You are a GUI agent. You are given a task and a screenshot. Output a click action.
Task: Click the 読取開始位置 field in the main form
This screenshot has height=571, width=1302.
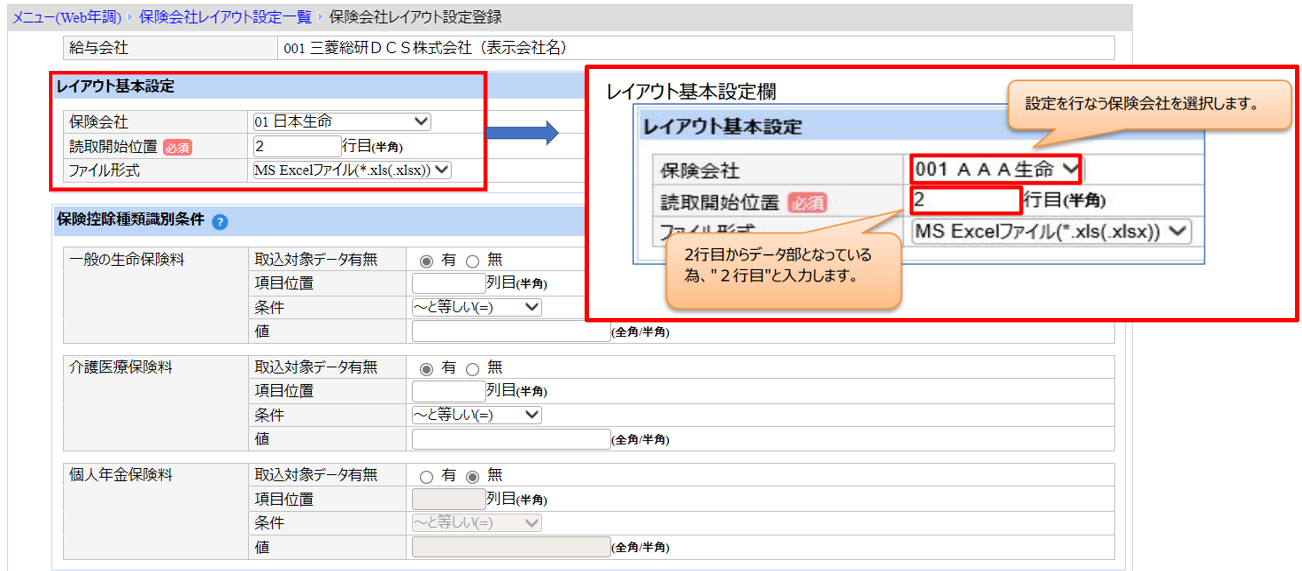[296, 146]
